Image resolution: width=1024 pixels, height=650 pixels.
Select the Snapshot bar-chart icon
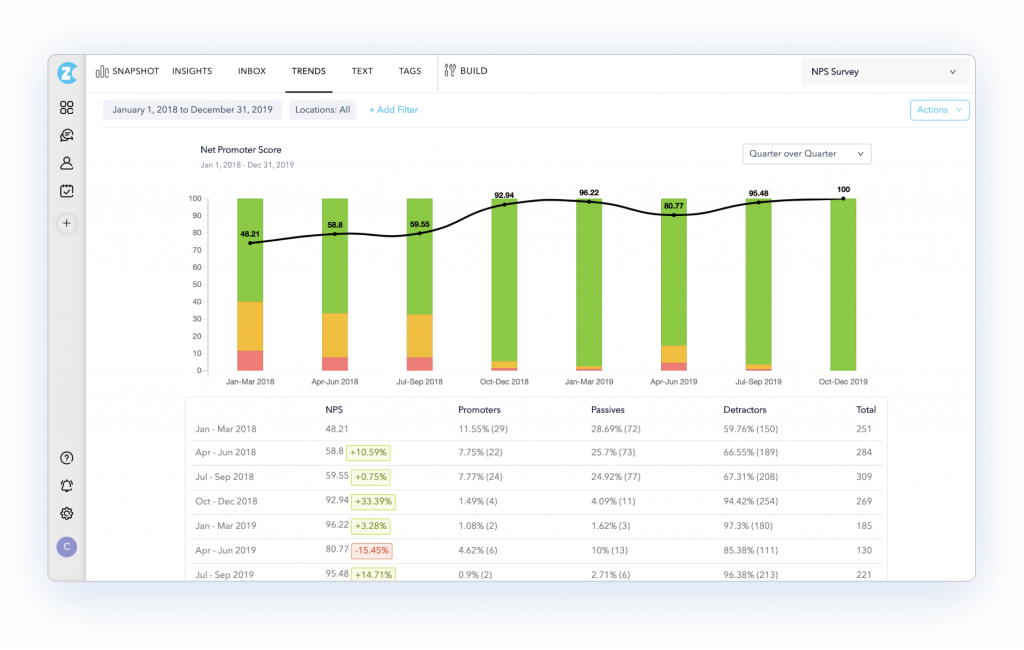103,70
